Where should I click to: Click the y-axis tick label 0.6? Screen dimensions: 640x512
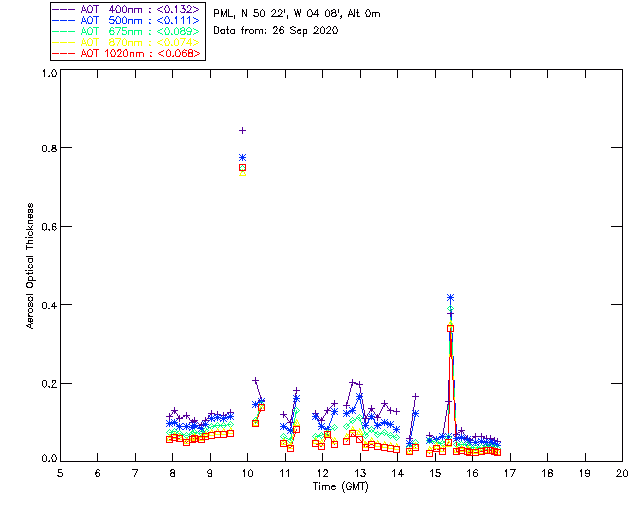(49, 227)
